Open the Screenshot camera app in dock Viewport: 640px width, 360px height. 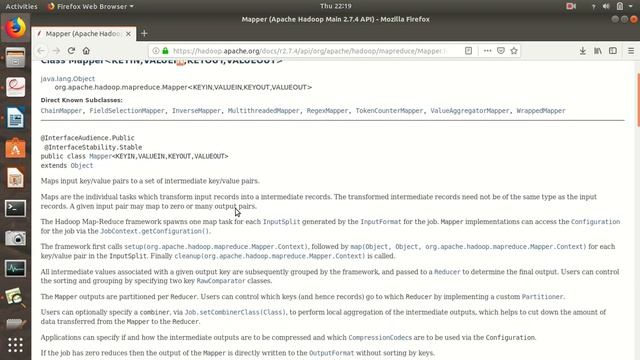tap(16, 238)
